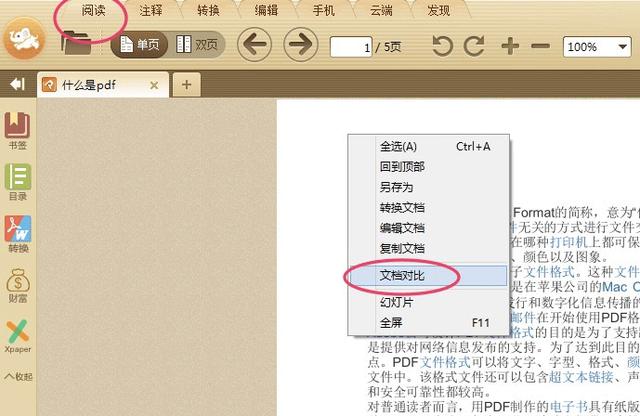Open the 阅读 tab
Viewport: 640px width, 416px height.
point(93,10)
